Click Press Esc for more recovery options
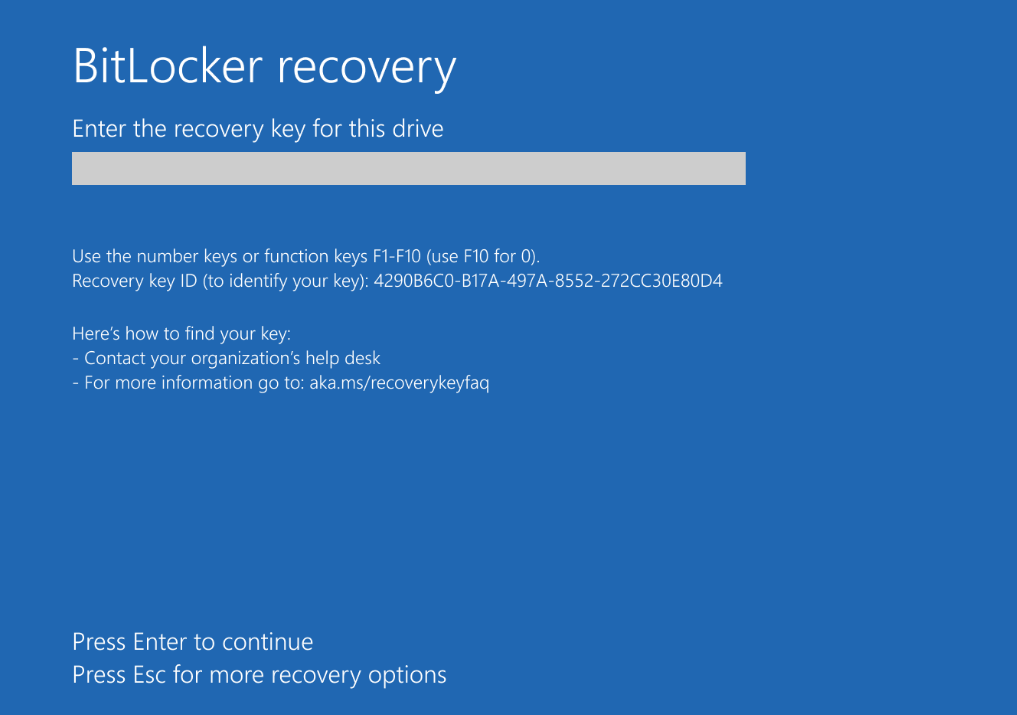The height and width of the screenshot is (715, 1017). tap(258, 674)
